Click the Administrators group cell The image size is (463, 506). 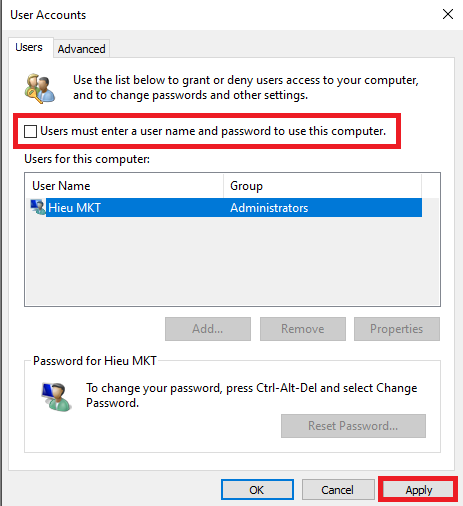[x=269, y=208]
